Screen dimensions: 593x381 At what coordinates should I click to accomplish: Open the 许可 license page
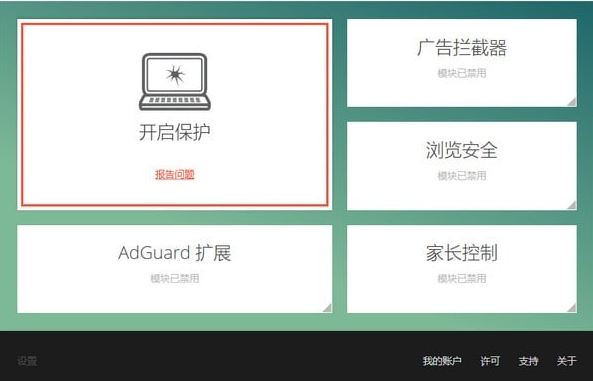(490, 361)
